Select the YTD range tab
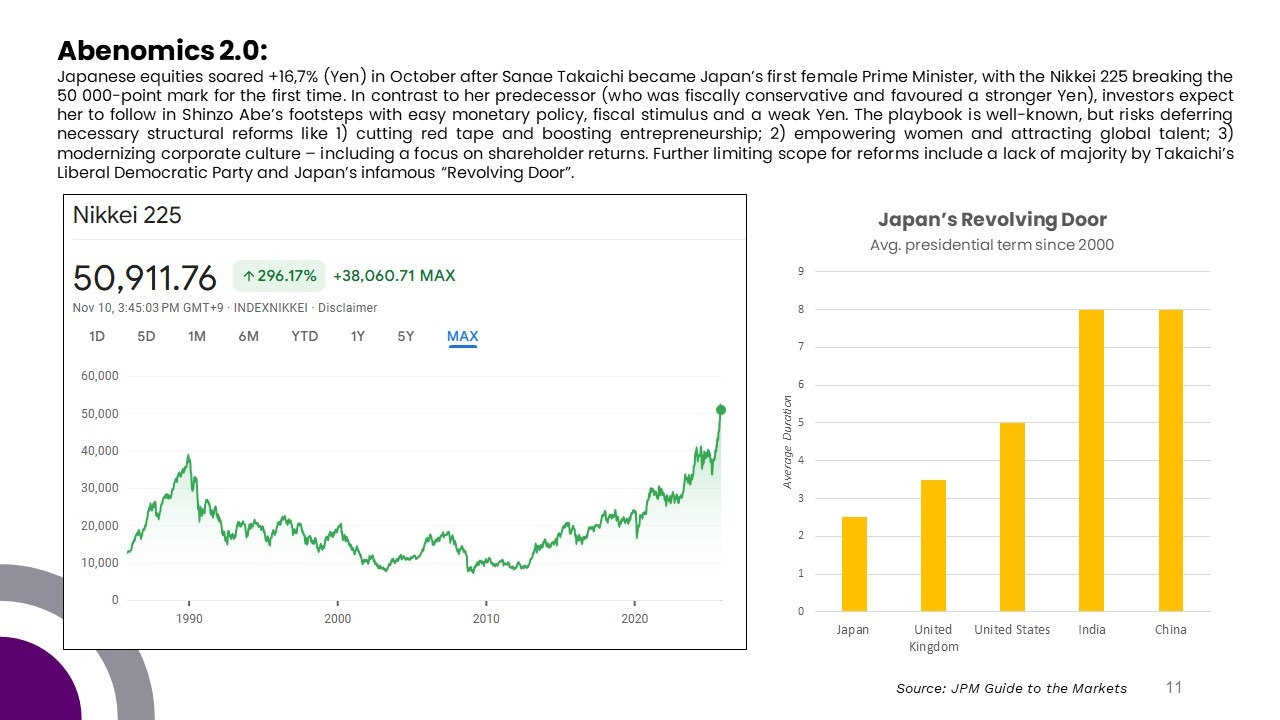The image size is (1280, 720). 304,336
